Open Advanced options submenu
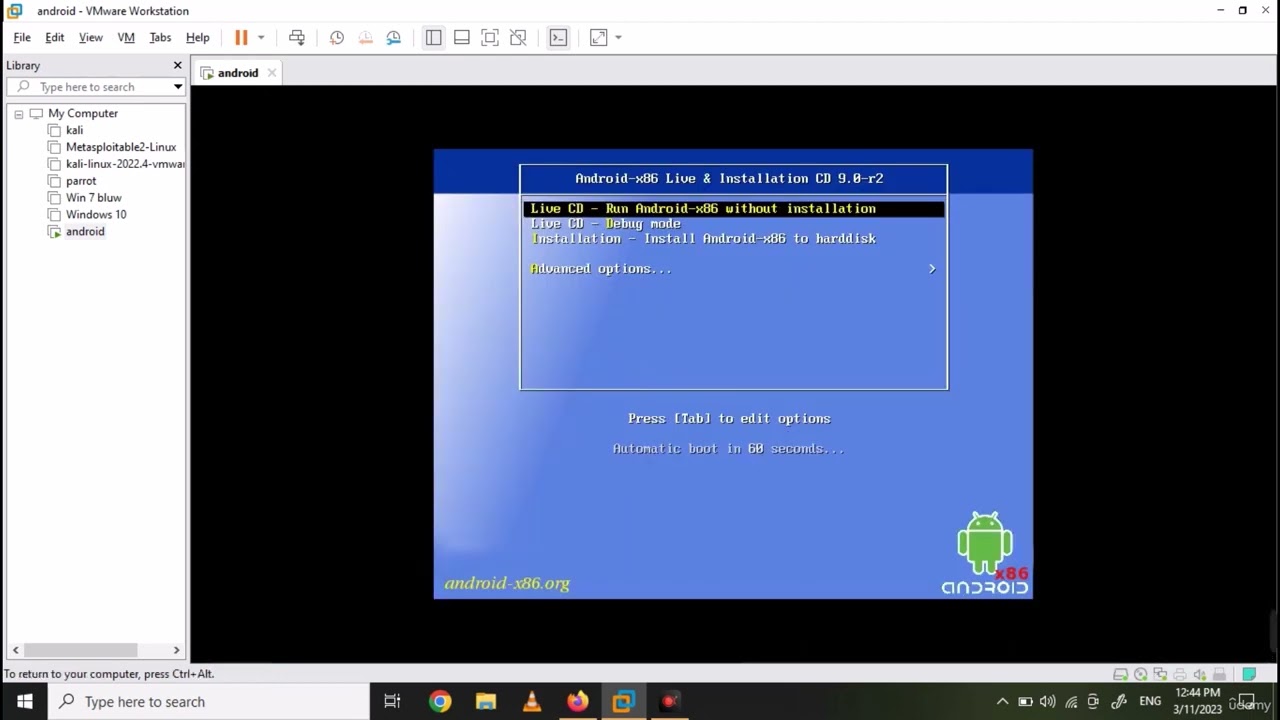The image size is (1280, 720). tap(733, 269)
